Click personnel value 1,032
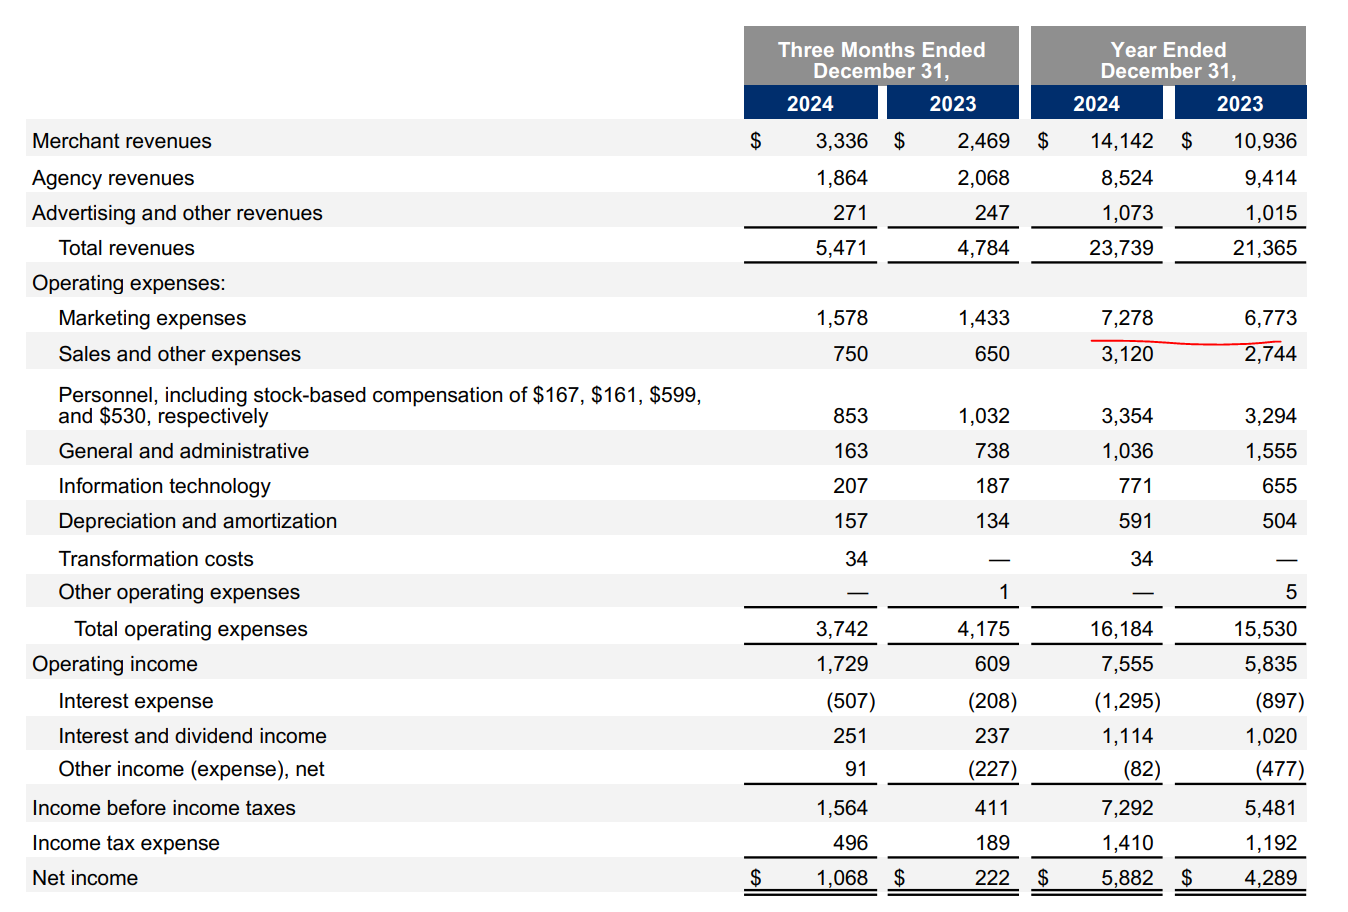The width and height of the screenshot is (1348, 912). coord(983,416)
